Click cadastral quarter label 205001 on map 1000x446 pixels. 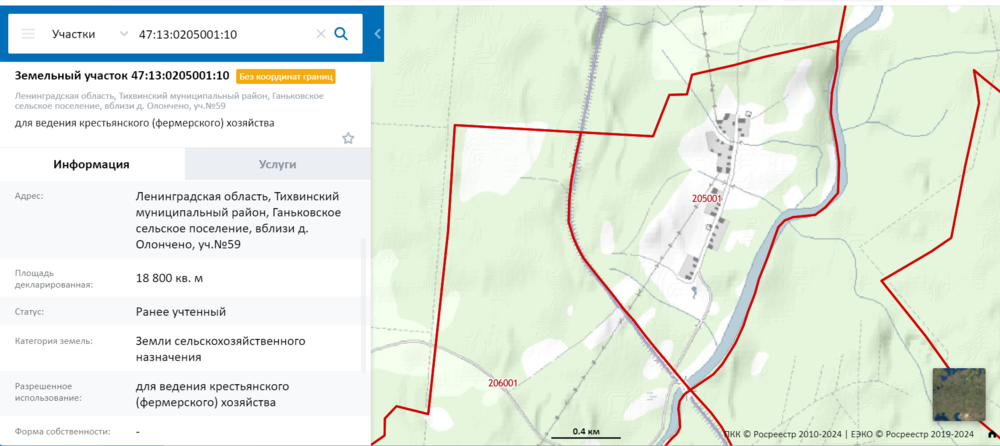[706, 198]
